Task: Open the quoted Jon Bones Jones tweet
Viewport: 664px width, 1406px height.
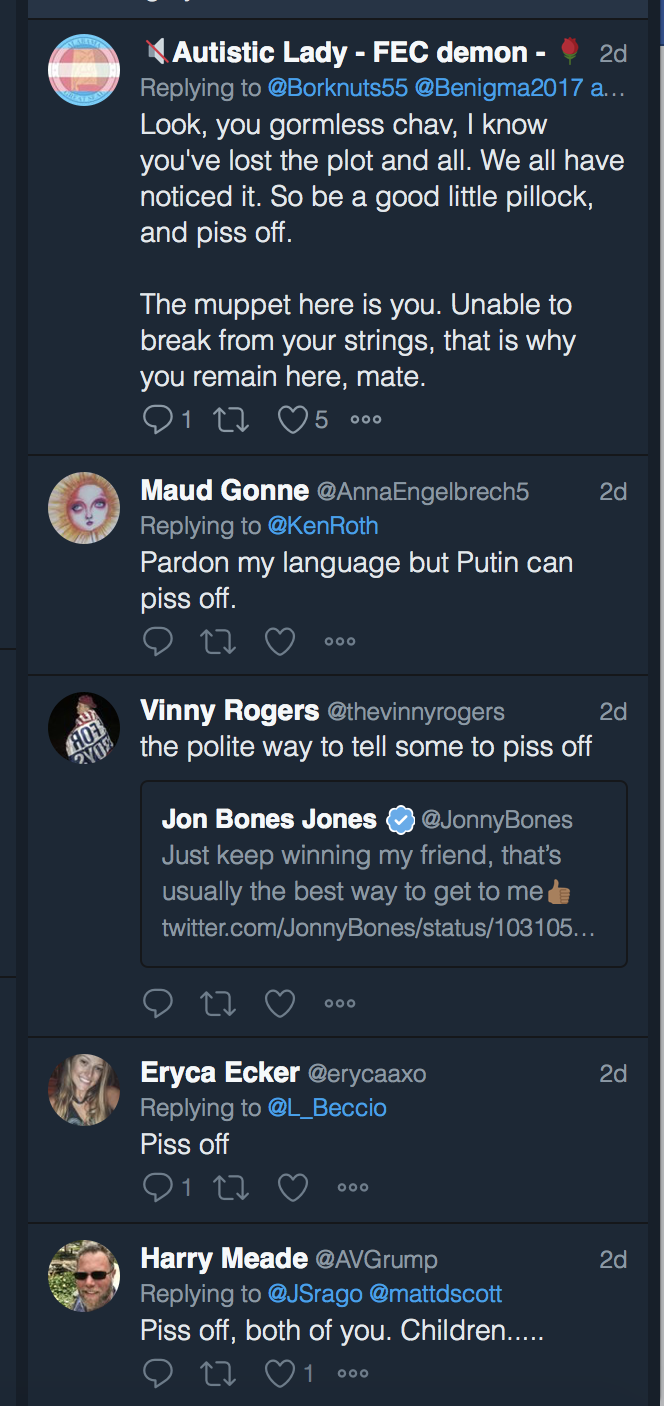Action: tap(384, 874)
